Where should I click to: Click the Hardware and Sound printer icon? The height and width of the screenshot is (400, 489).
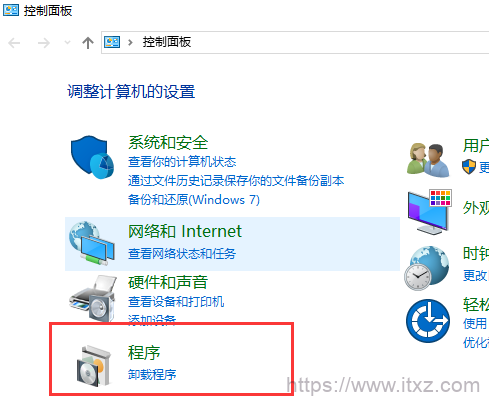93,298
